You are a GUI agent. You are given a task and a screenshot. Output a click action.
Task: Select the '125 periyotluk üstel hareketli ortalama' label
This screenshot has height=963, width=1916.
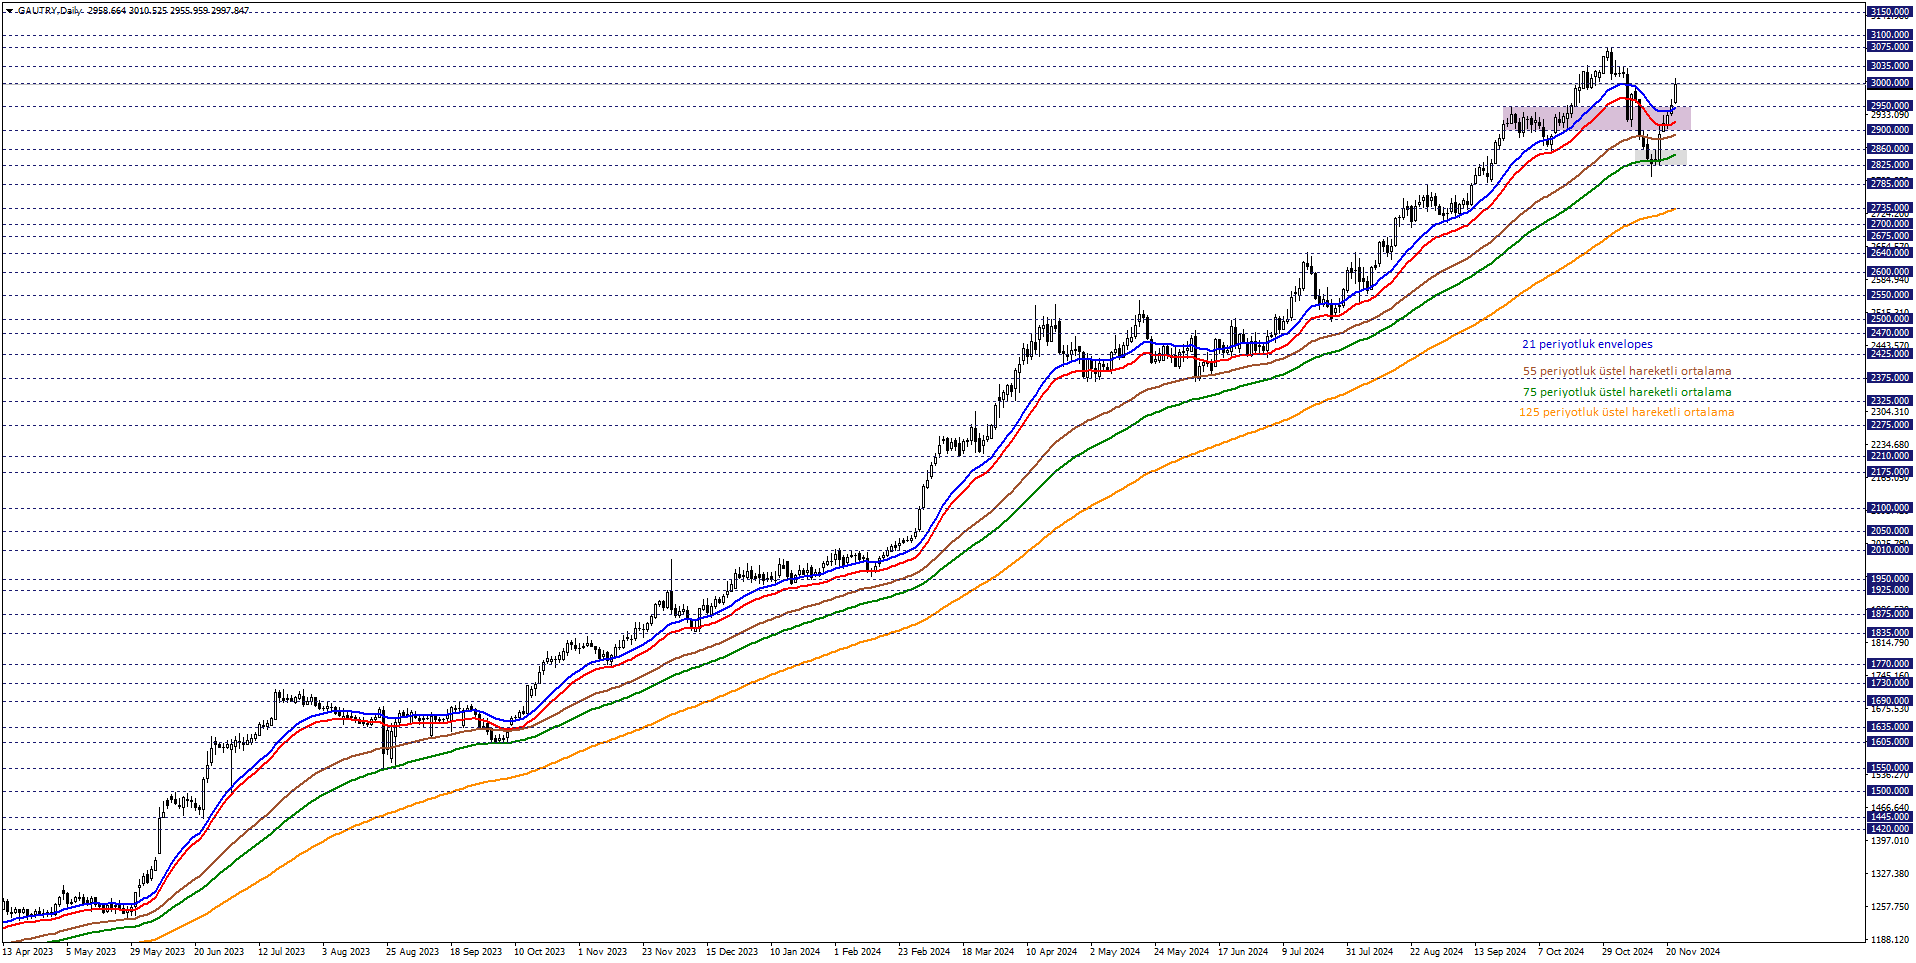[x=1626, y=412]
